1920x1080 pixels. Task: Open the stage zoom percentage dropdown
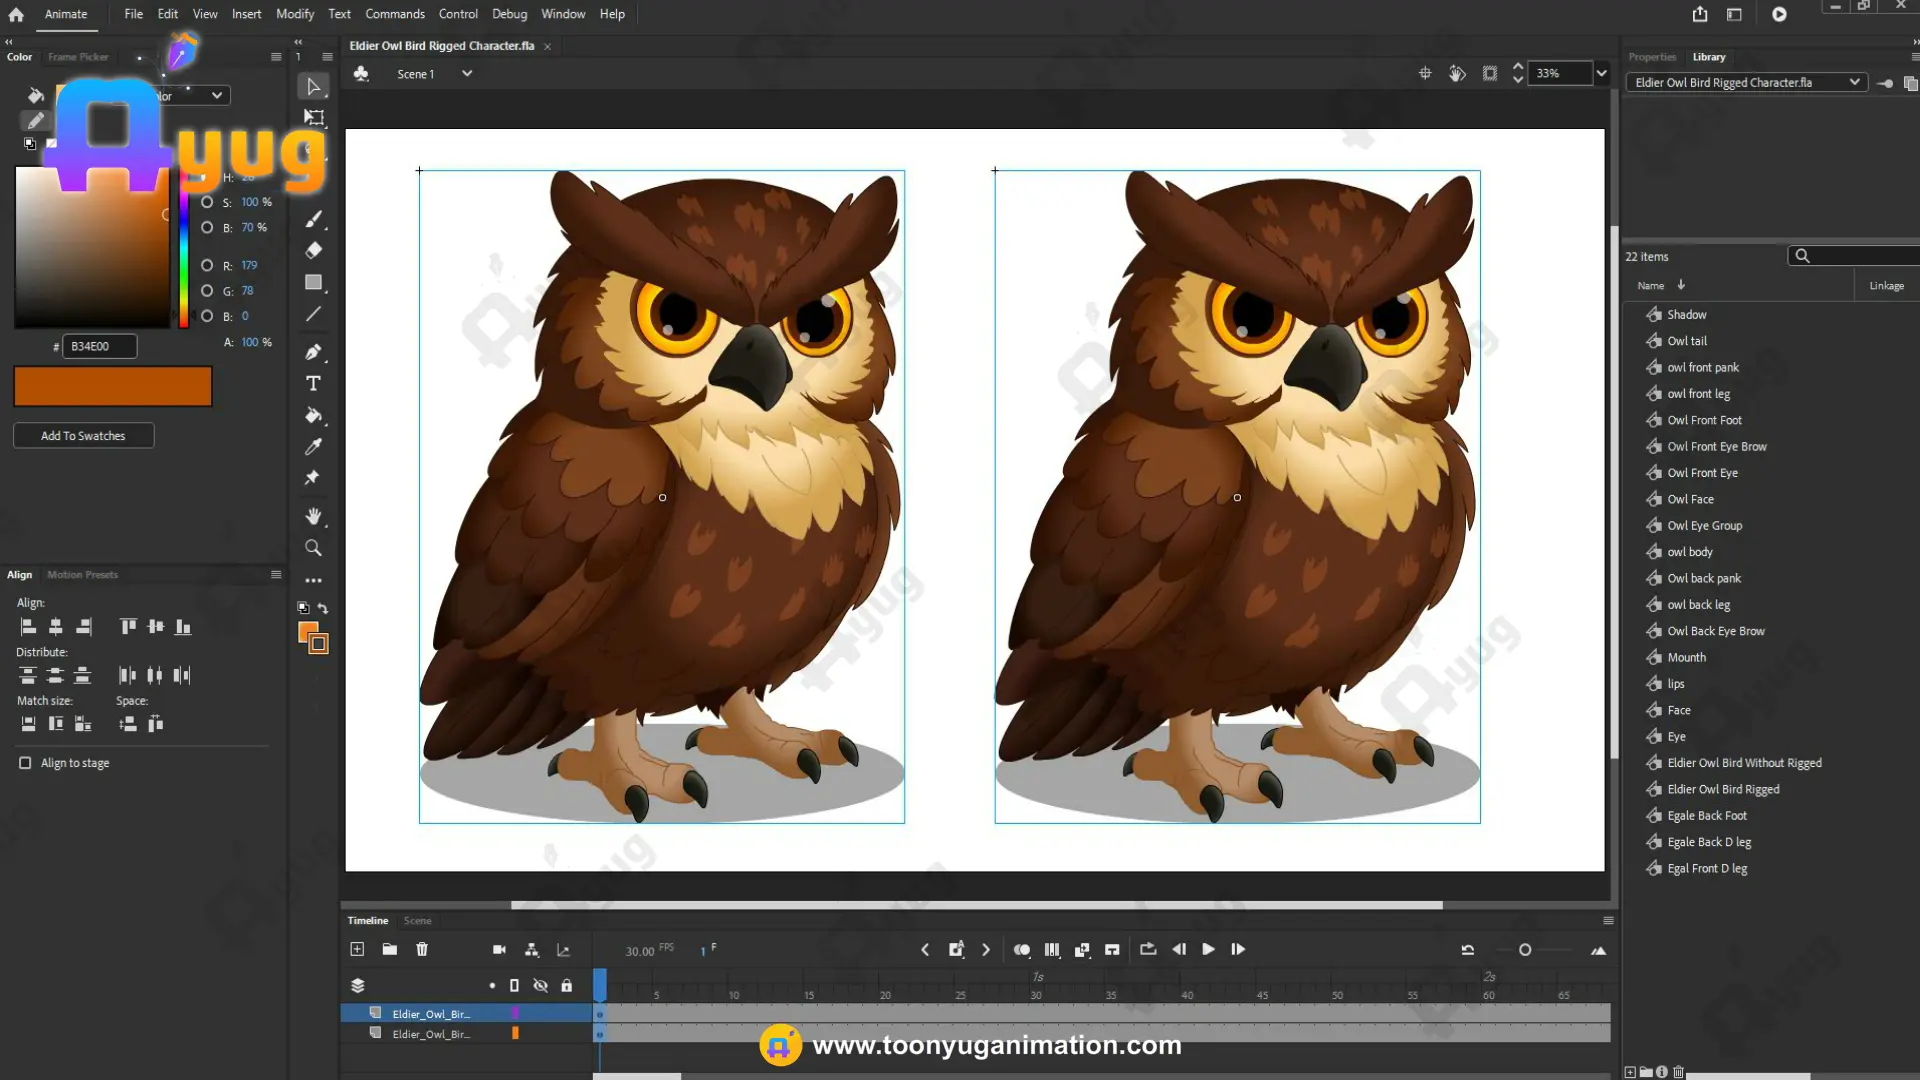click(x=1601, y=73)
